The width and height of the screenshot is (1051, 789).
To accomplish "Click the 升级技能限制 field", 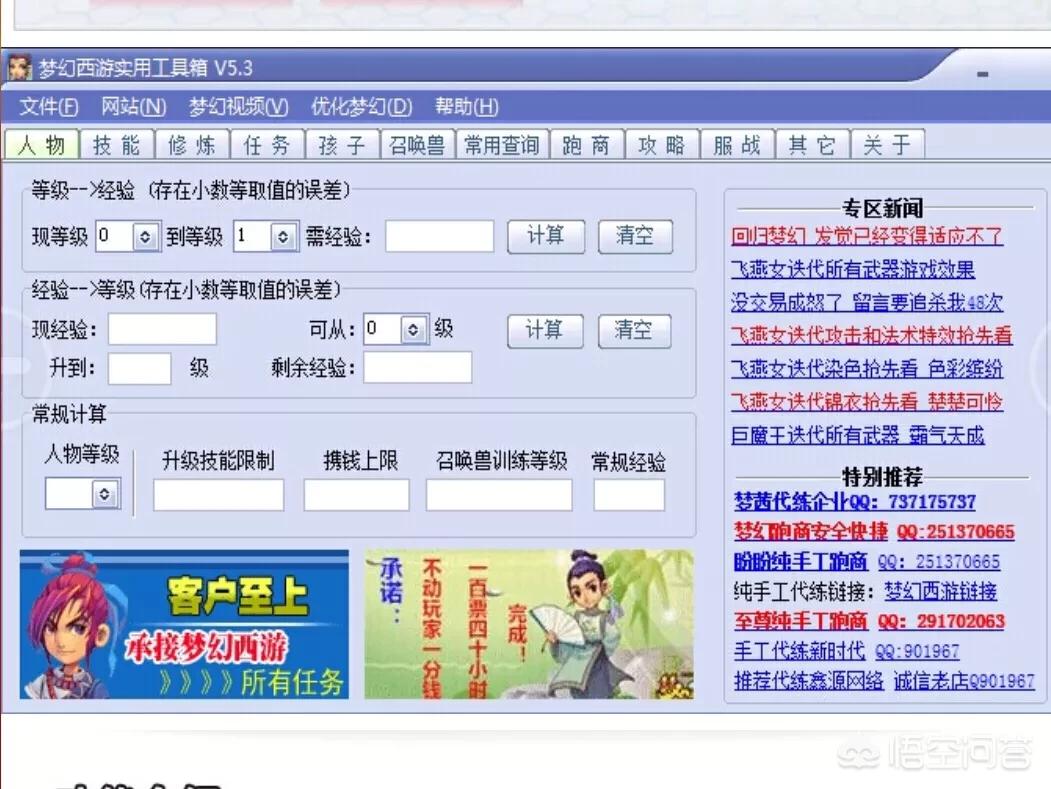I will [219, 495].
